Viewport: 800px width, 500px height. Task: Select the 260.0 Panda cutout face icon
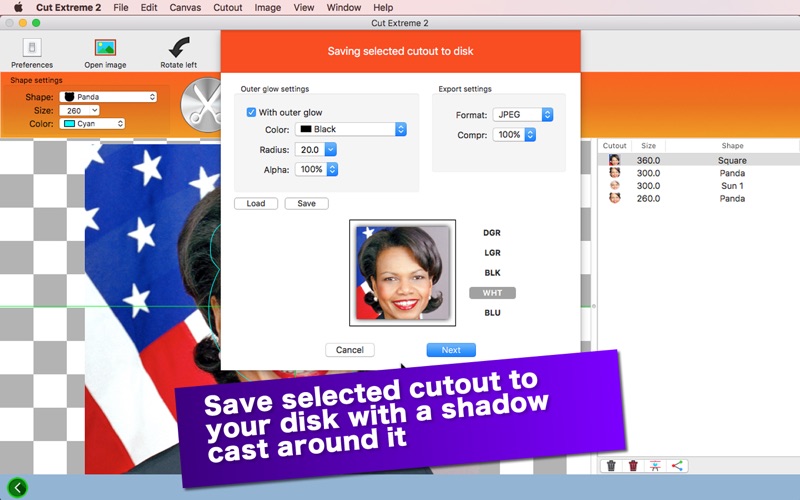pyautogui.click(x=614, y=198)
